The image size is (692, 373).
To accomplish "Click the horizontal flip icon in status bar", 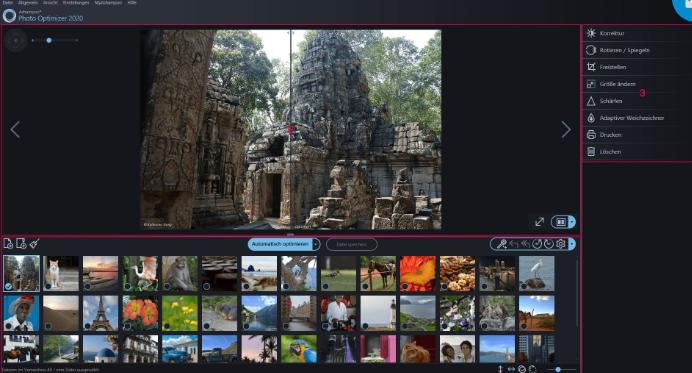I will 511,369.
